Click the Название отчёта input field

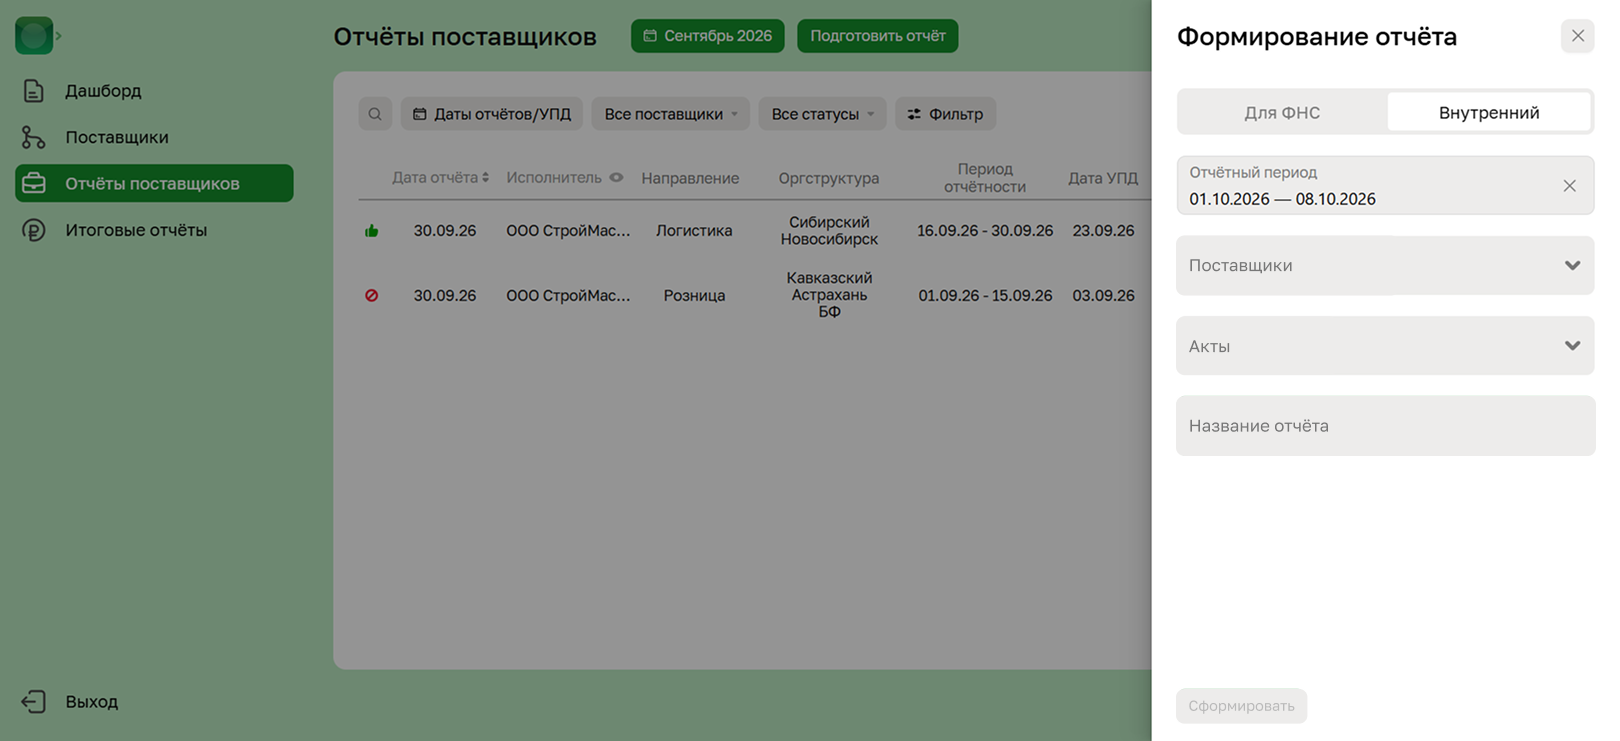(x=1385, y=426)
